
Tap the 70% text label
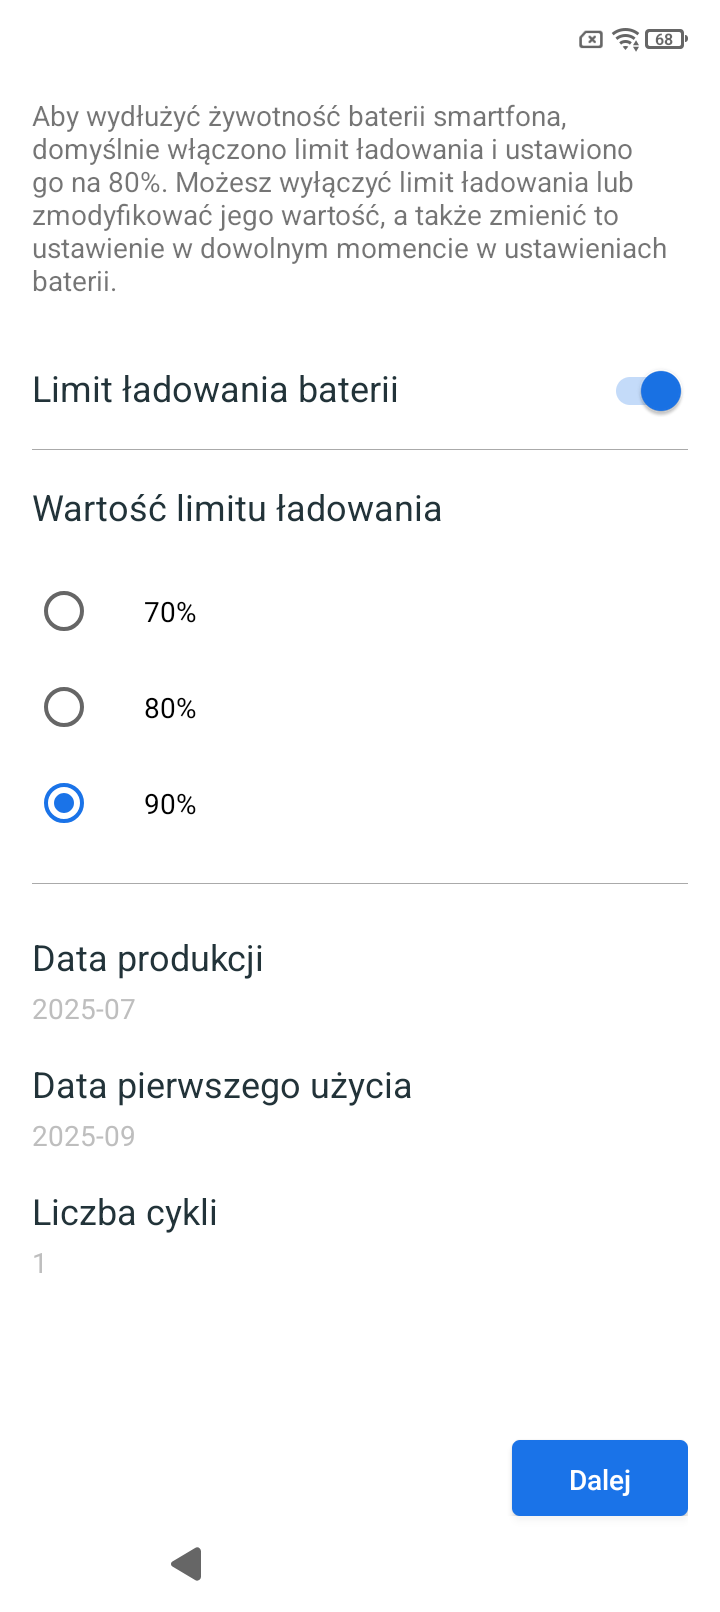(x=170, y=612)
